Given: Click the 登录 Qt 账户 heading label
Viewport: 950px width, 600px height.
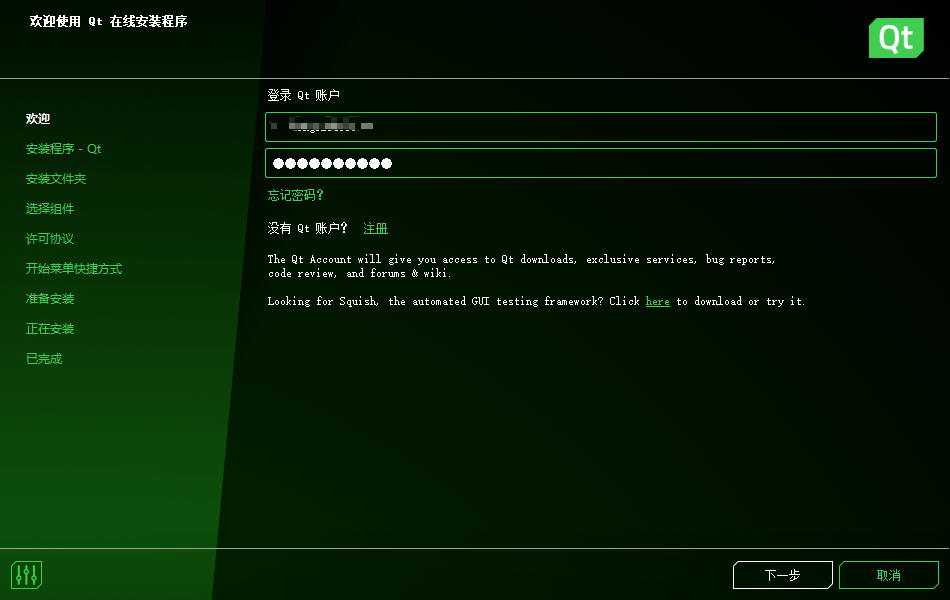Looking at the screenshot, I should (304, 95).
